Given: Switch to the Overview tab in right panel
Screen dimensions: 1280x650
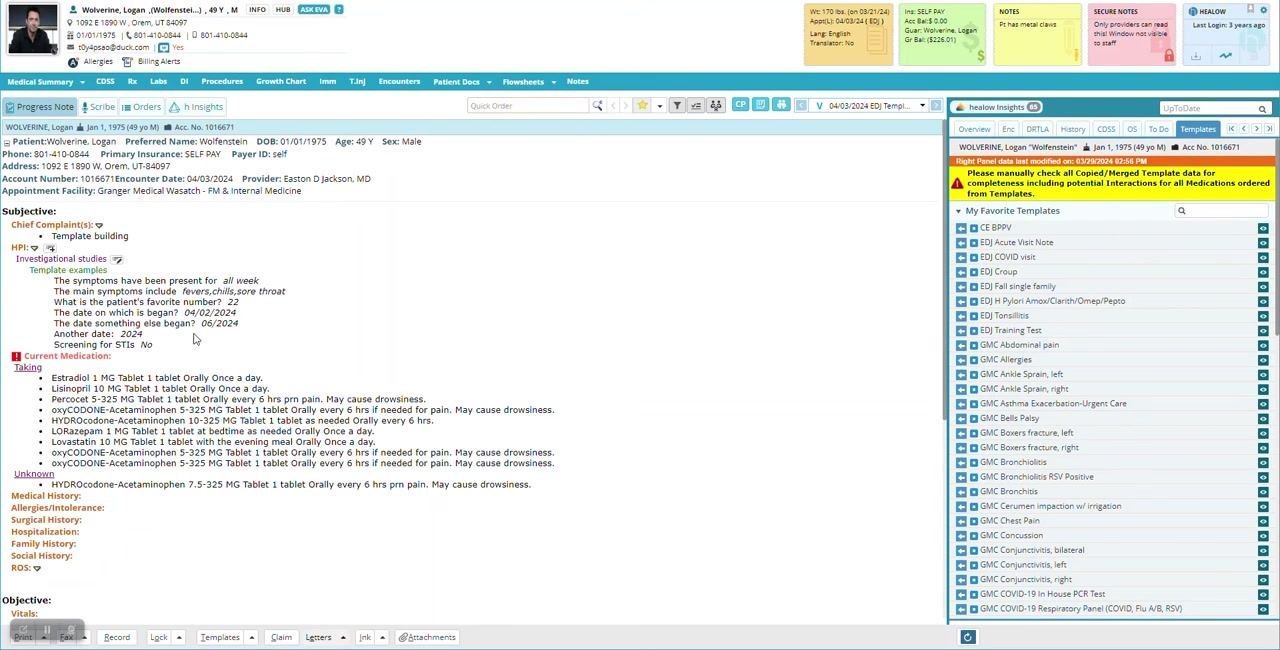Looking at the screenshot, I should pyautogui.click(x=974, y=129).
